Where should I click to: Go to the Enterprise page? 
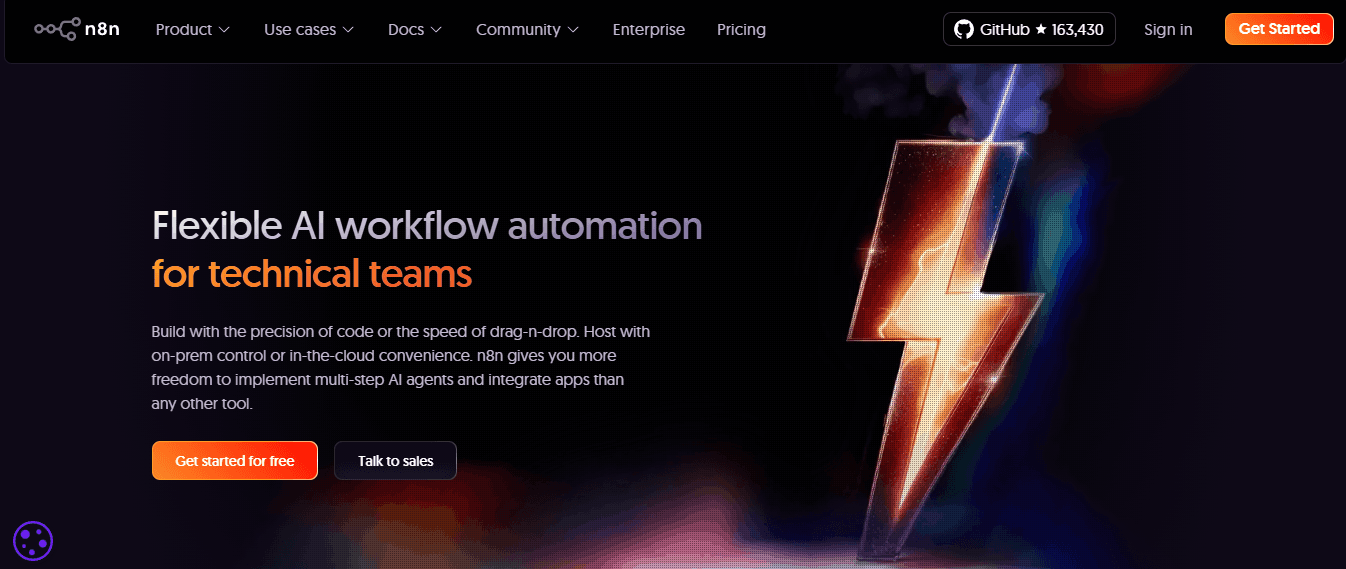[649, 30]
